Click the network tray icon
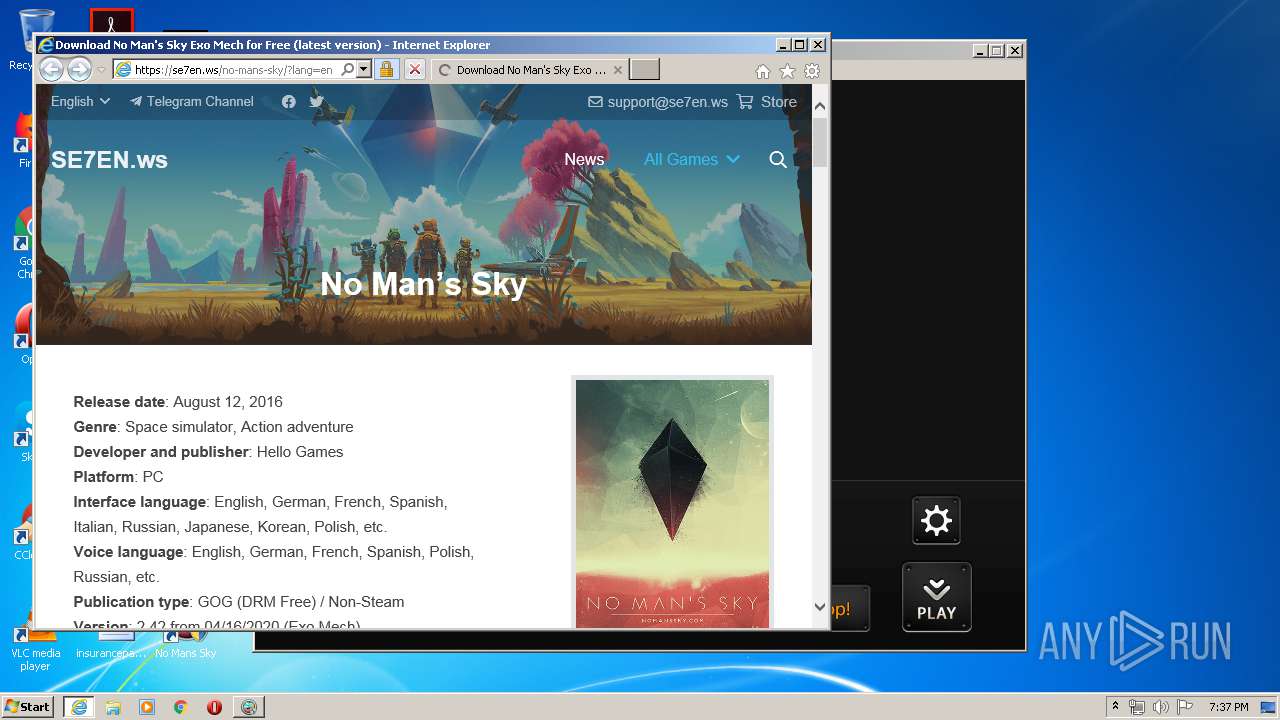Image resolution: width=1280 pixels, height=720 pixels. coord(1137,707)
